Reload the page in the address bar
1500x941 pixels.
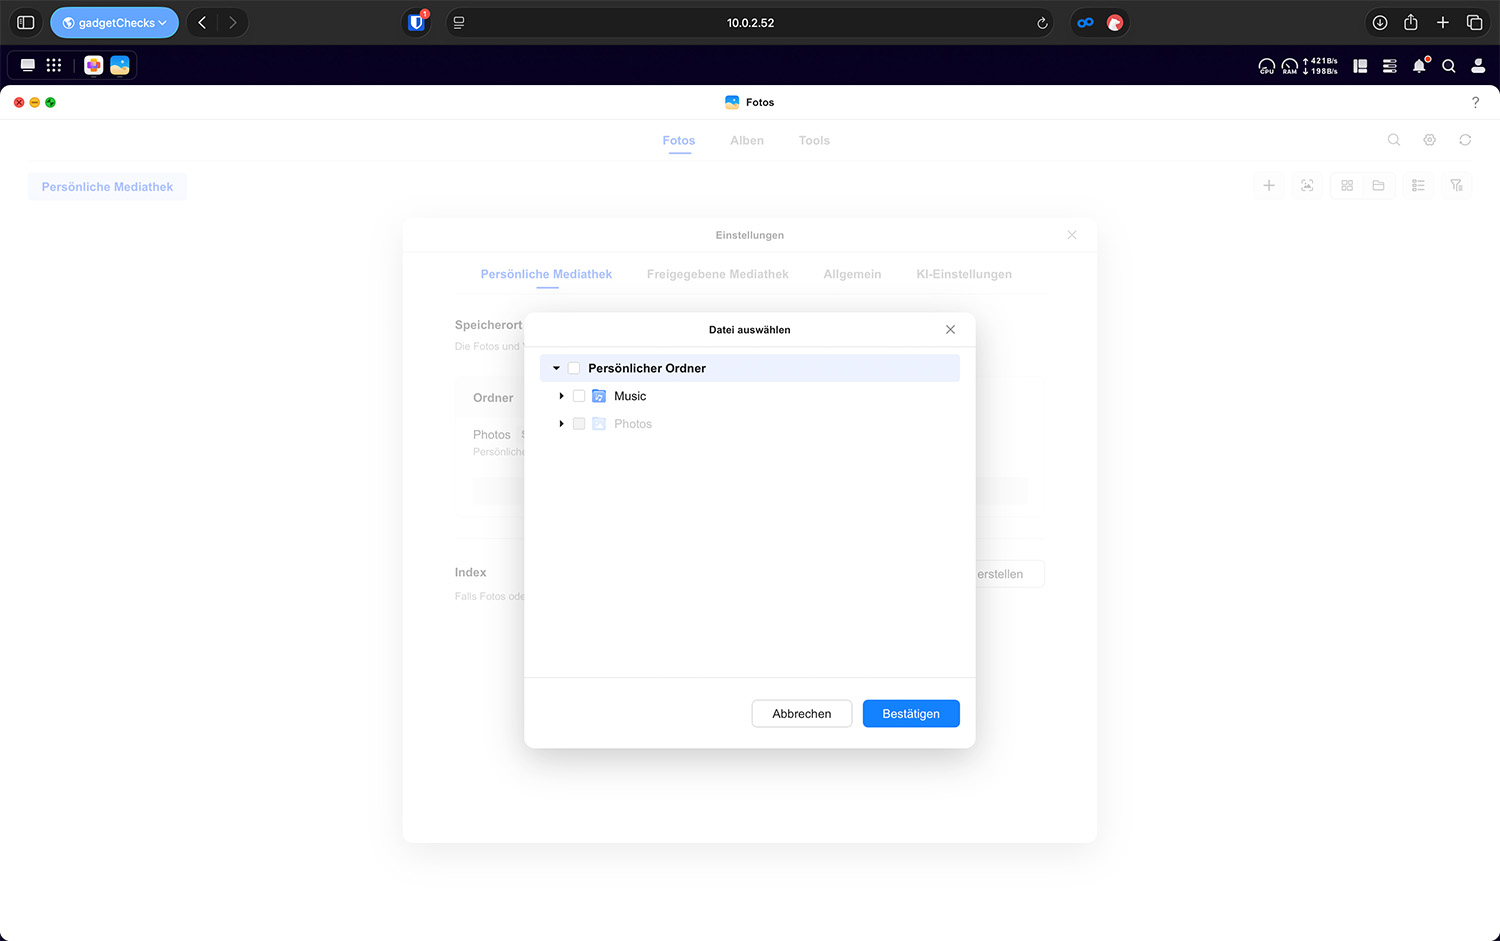[x=1042, y=23]
